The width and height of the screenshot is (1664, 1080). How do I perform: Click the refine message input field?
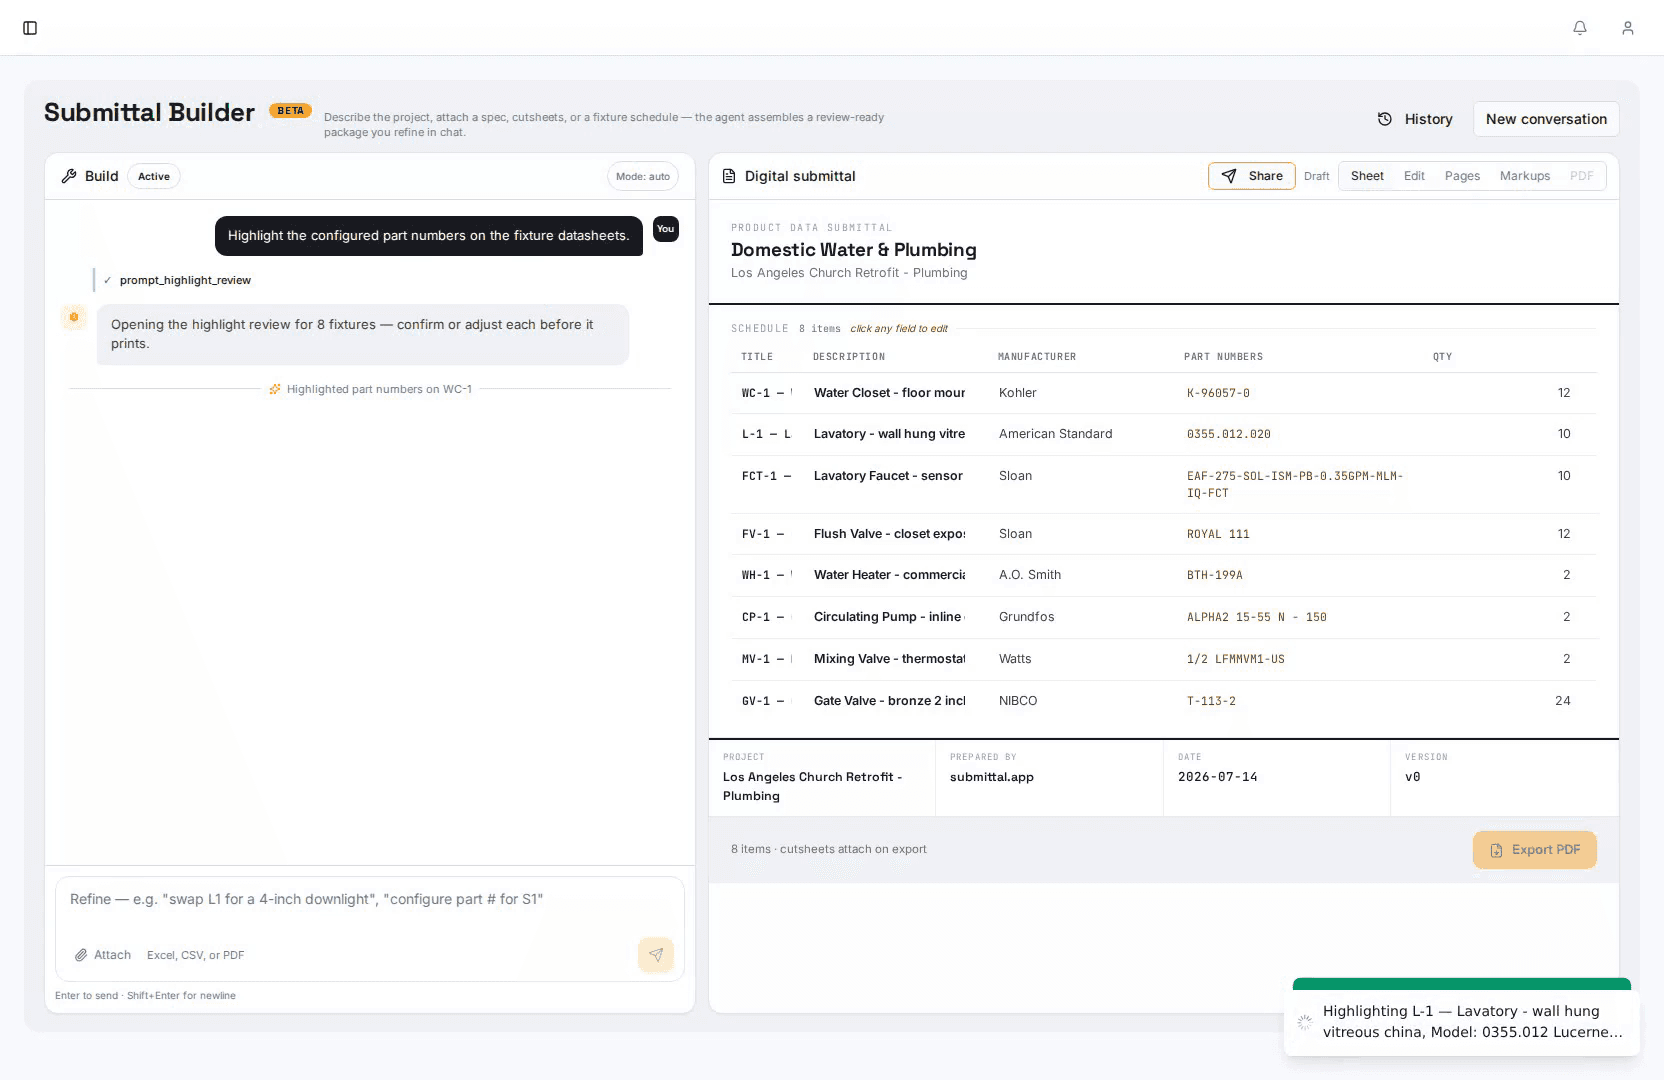370,900
